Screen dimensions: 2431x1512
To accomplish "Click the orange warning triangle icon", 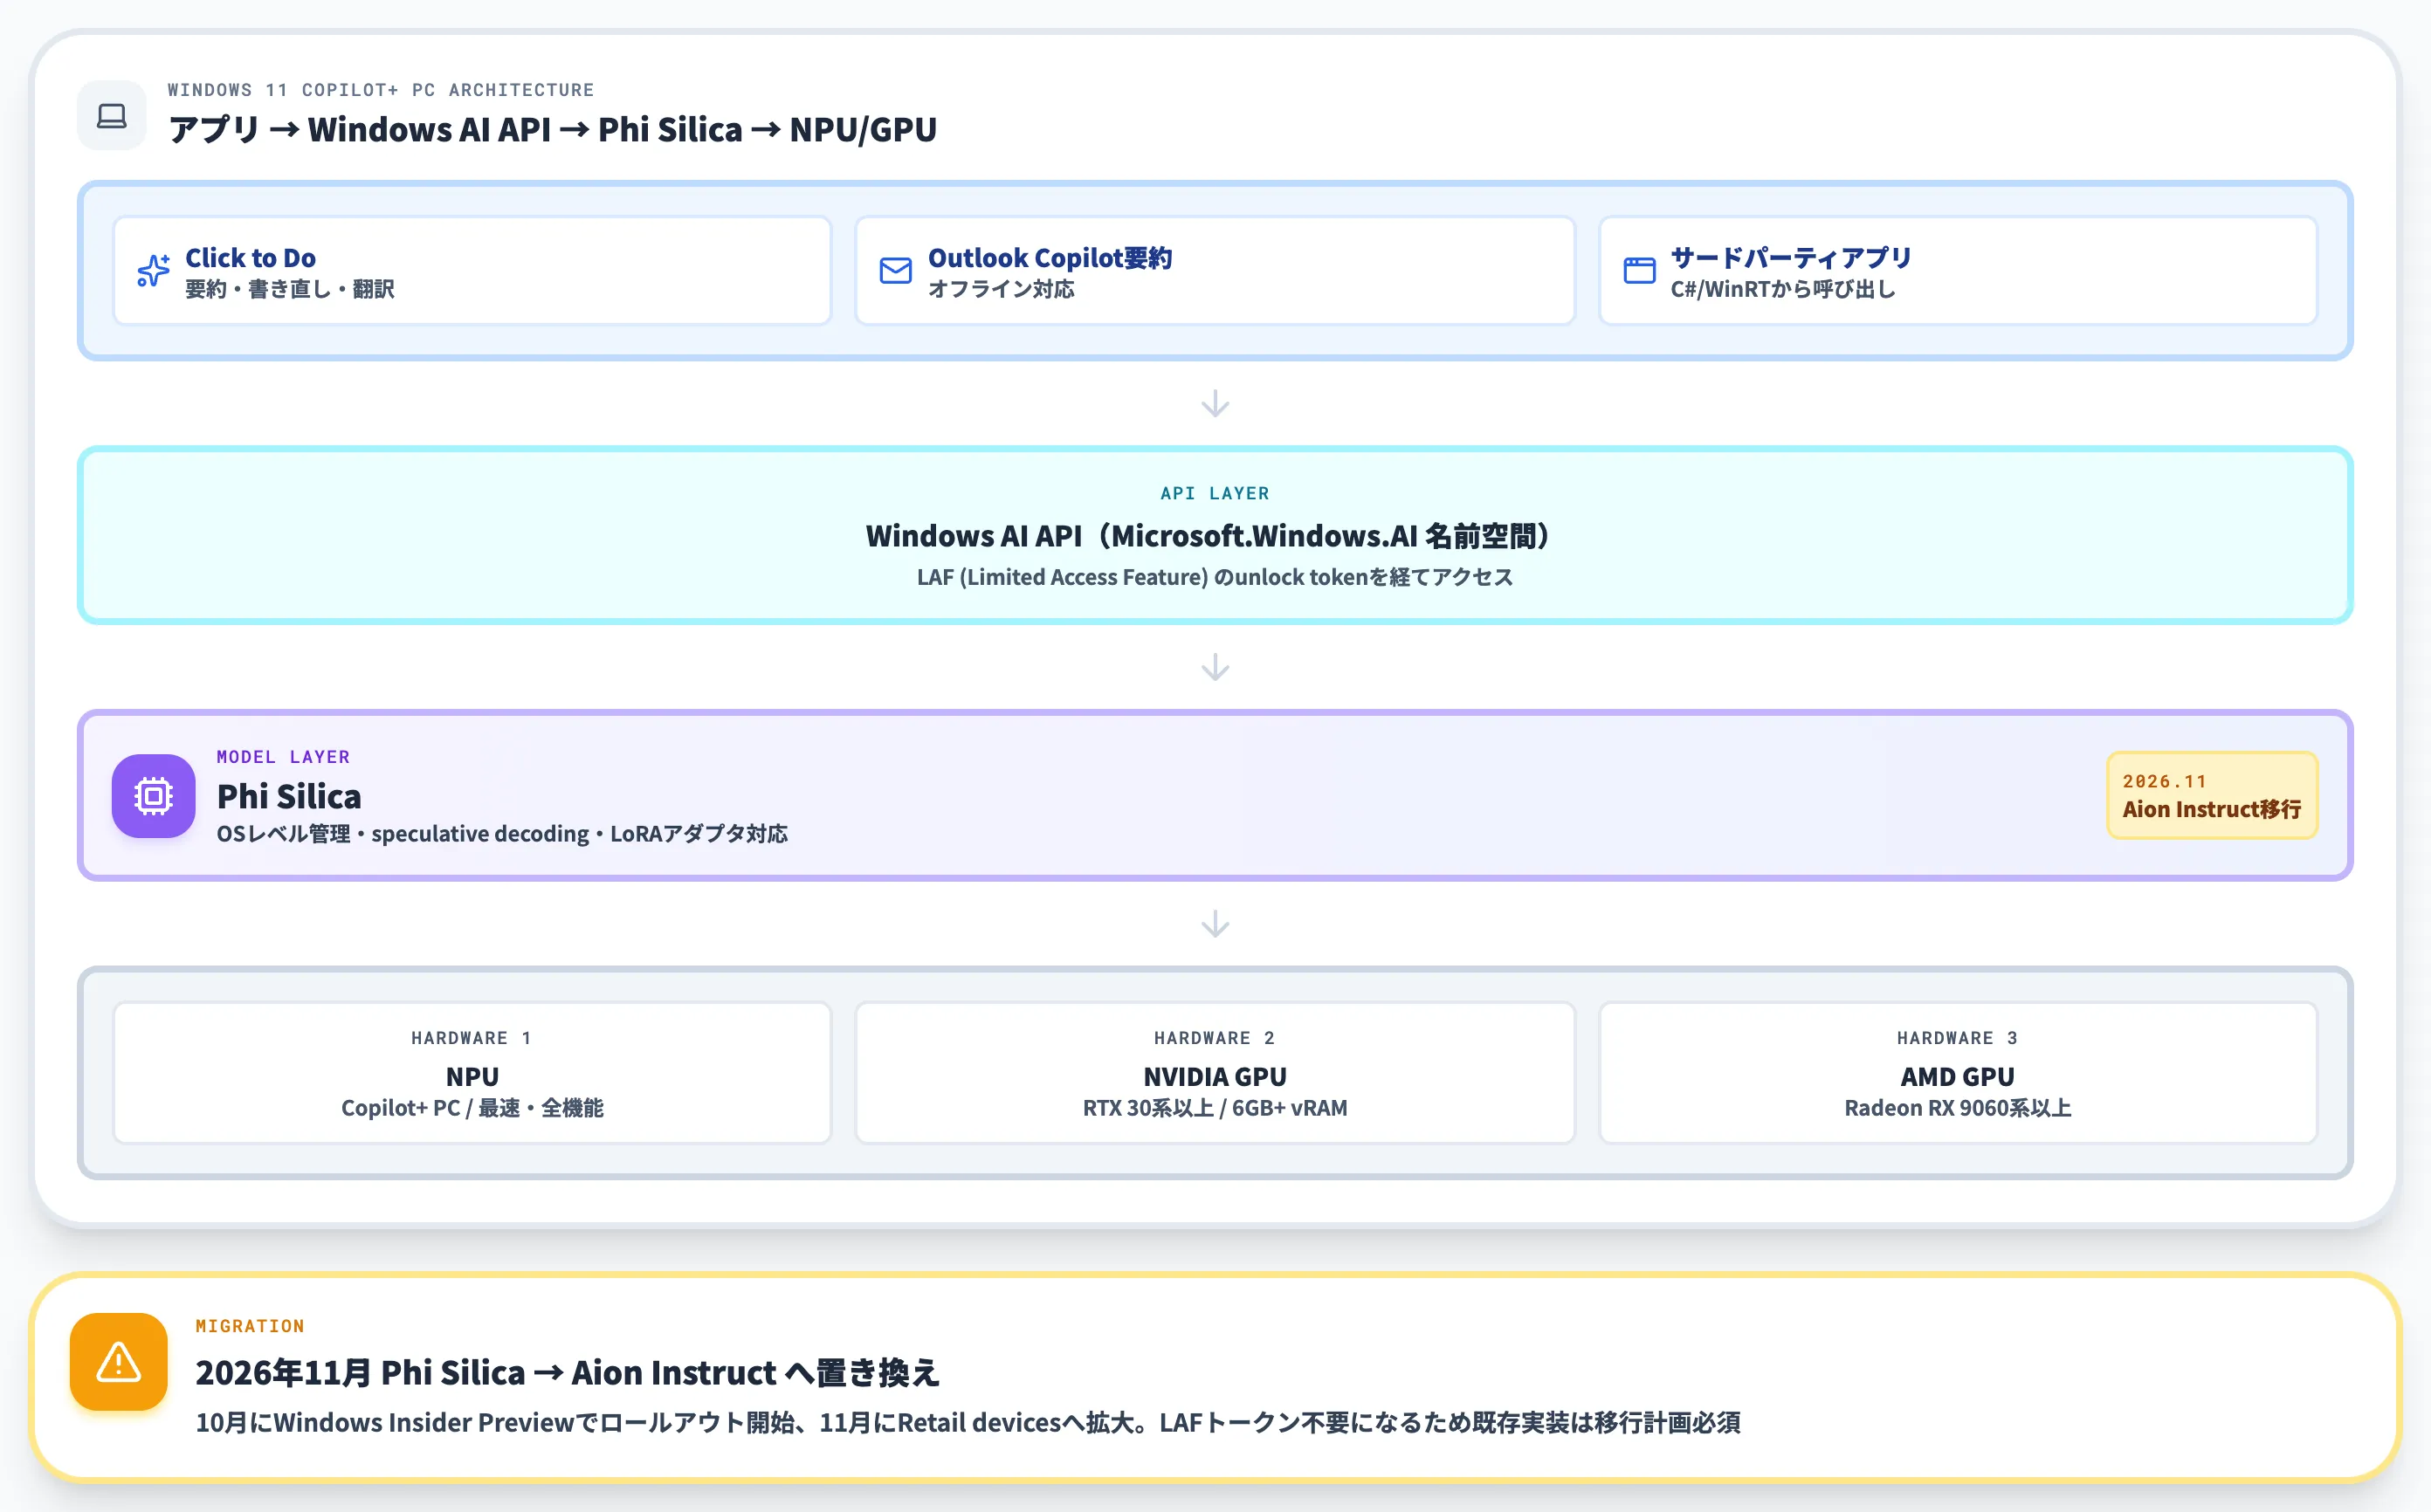I will pos(119,1362).
